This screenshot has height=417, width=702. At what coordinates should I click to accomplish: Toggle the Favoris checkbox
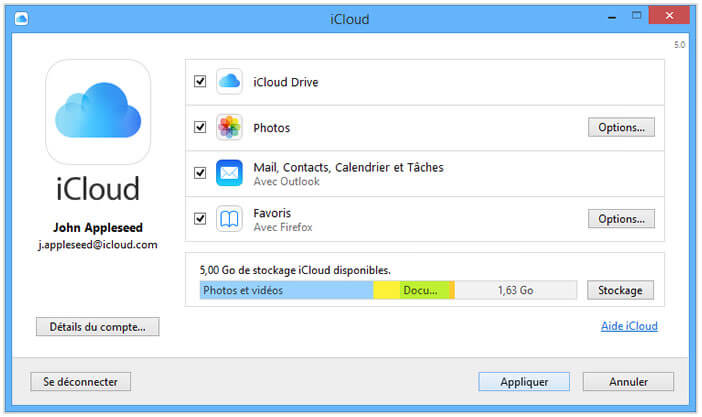click(x=200, y=219)
